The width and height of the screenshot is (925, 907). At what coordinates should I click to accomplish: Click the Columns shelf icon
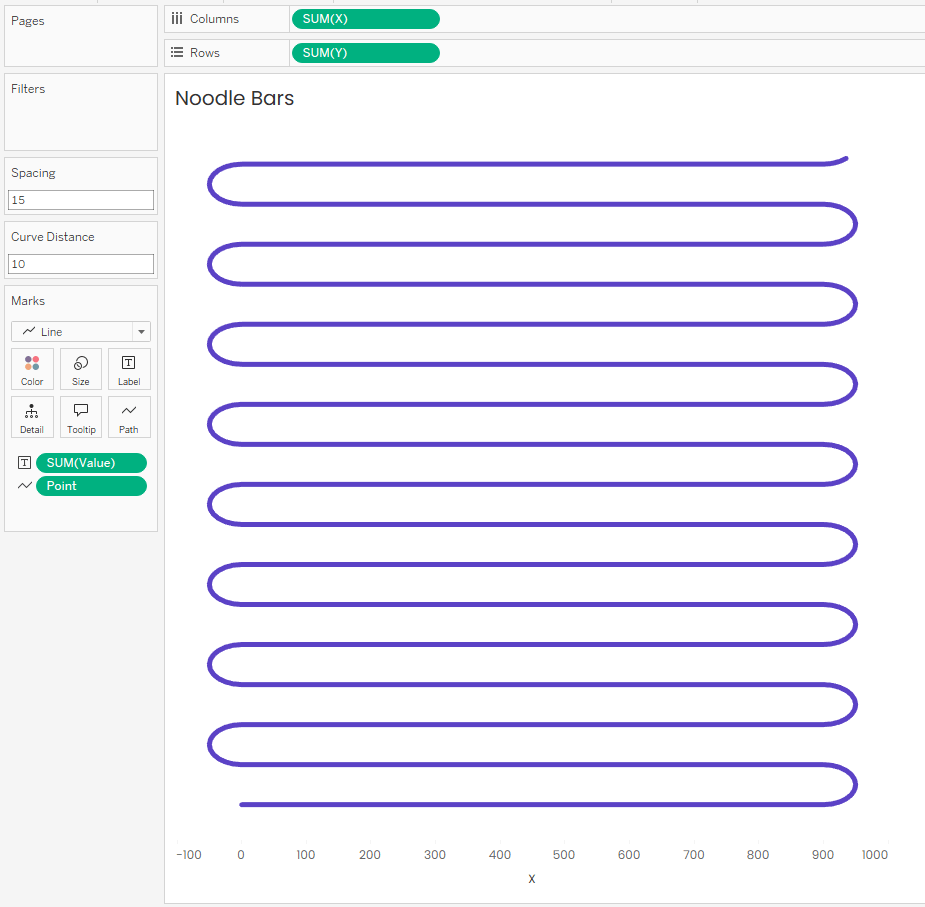tap(177, 18)
